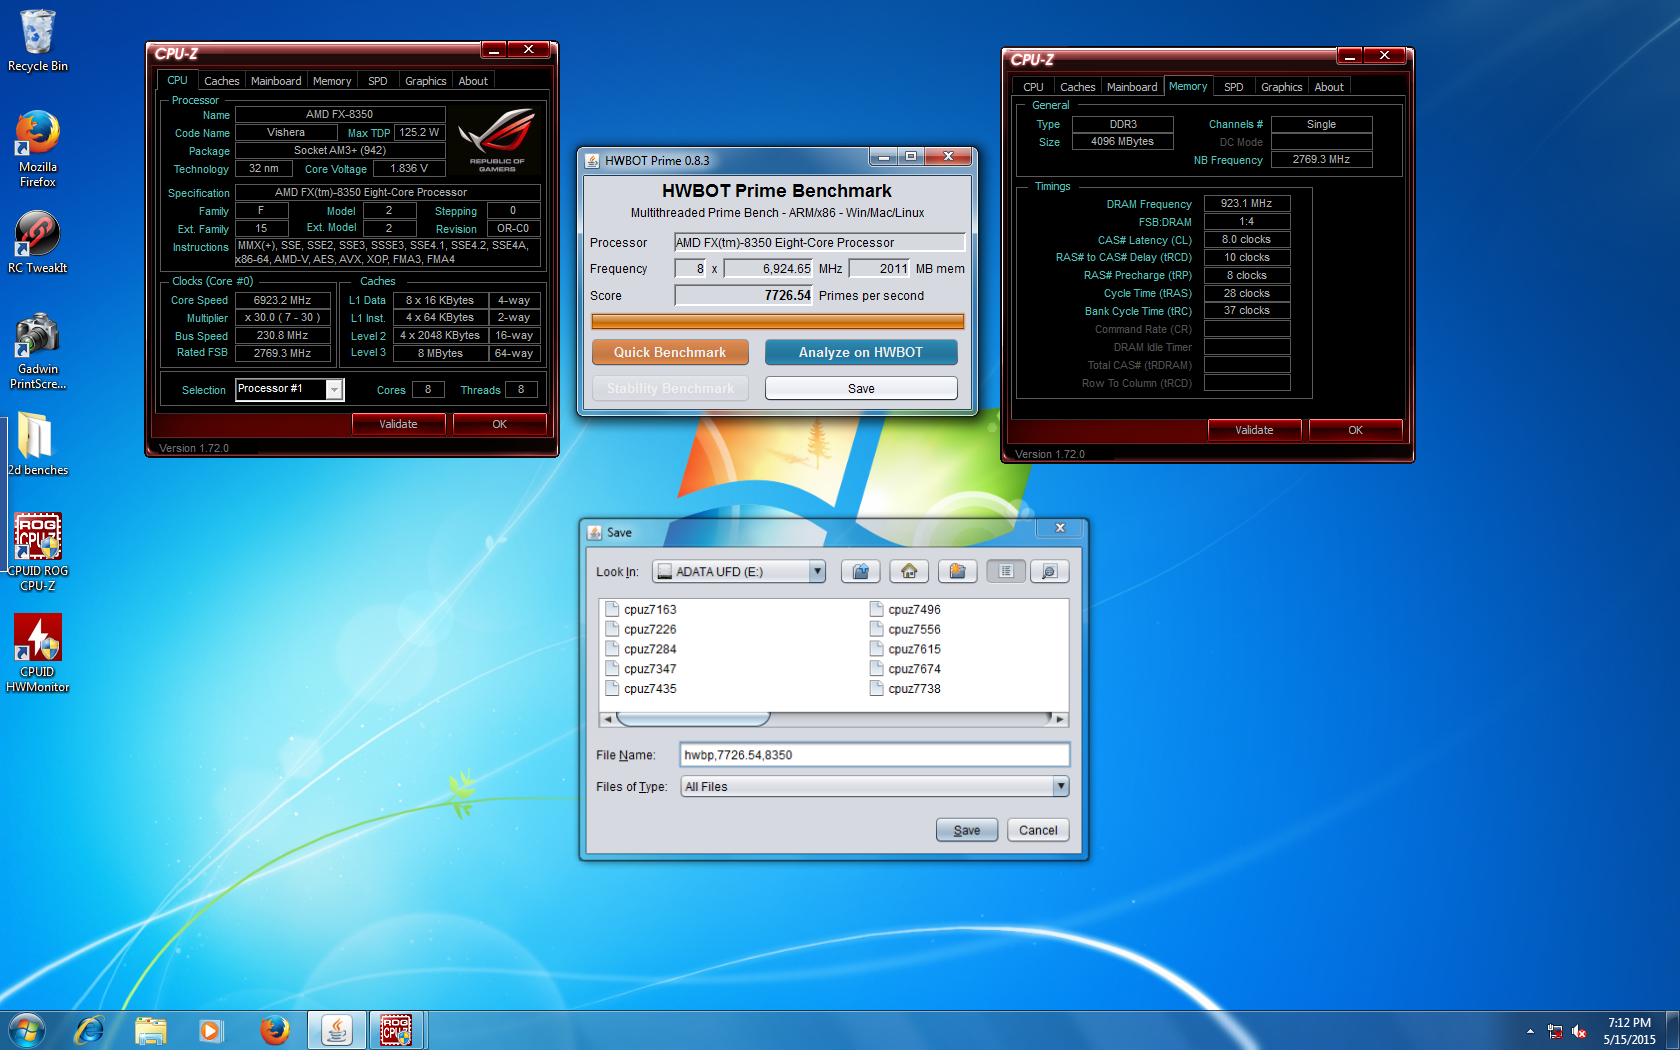This screenshot has height=1050, width=1680.
Task: Open Memory tab in left CPU-Z window
Action: pyautogui.click(x=331, y=81)
